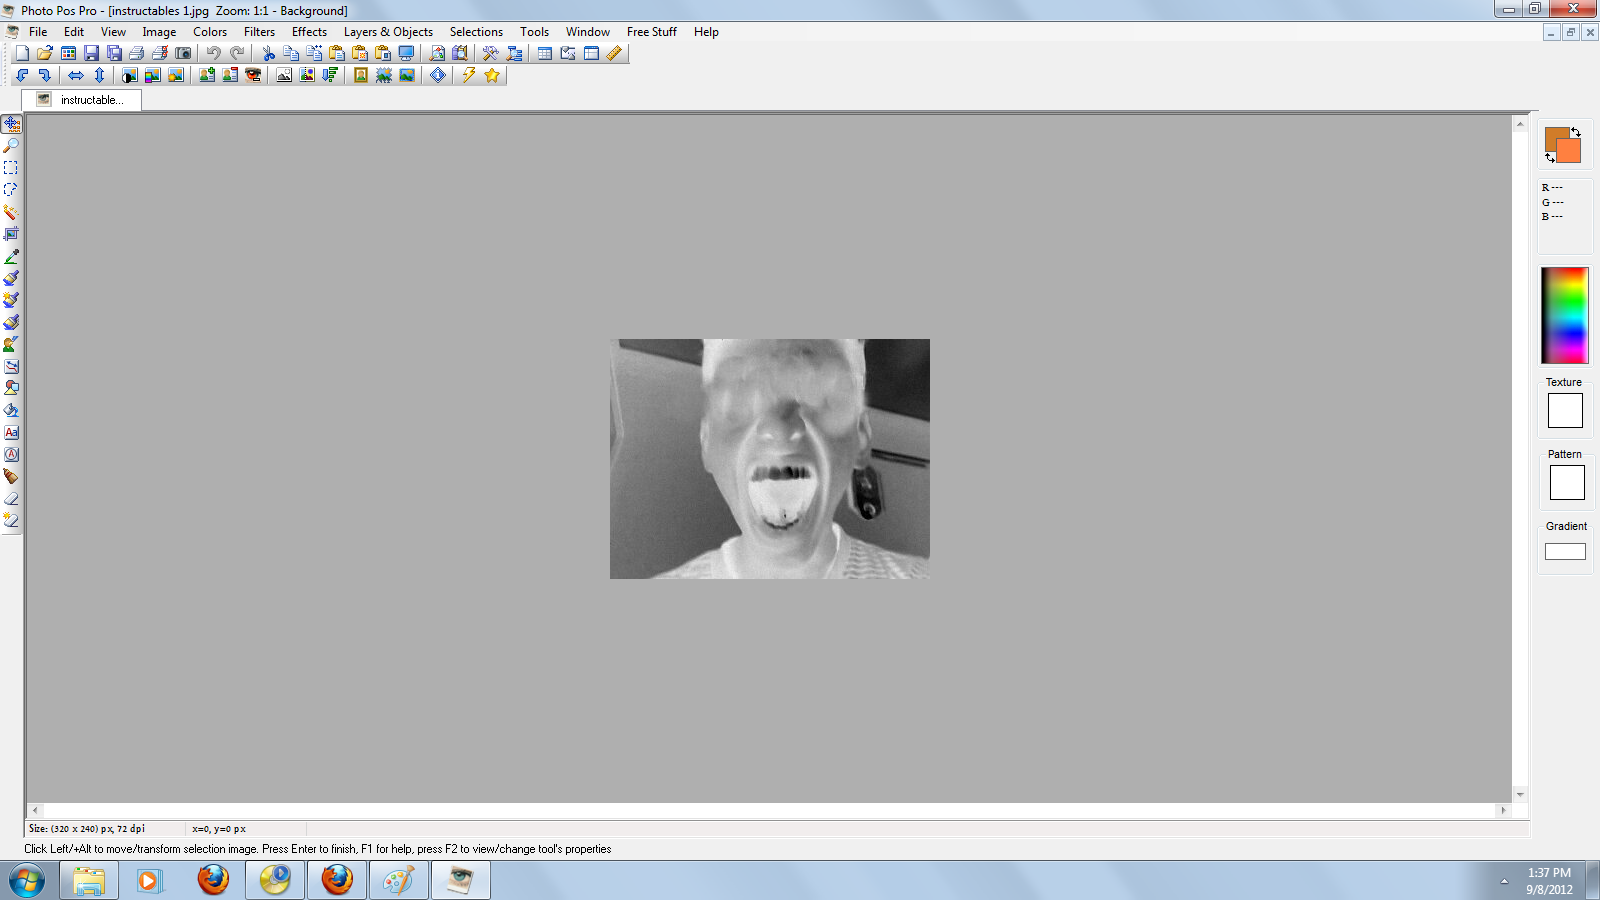This screenshot has width=1600, height=900.
Task: Select the Crop tool
Action: (11, 234)
